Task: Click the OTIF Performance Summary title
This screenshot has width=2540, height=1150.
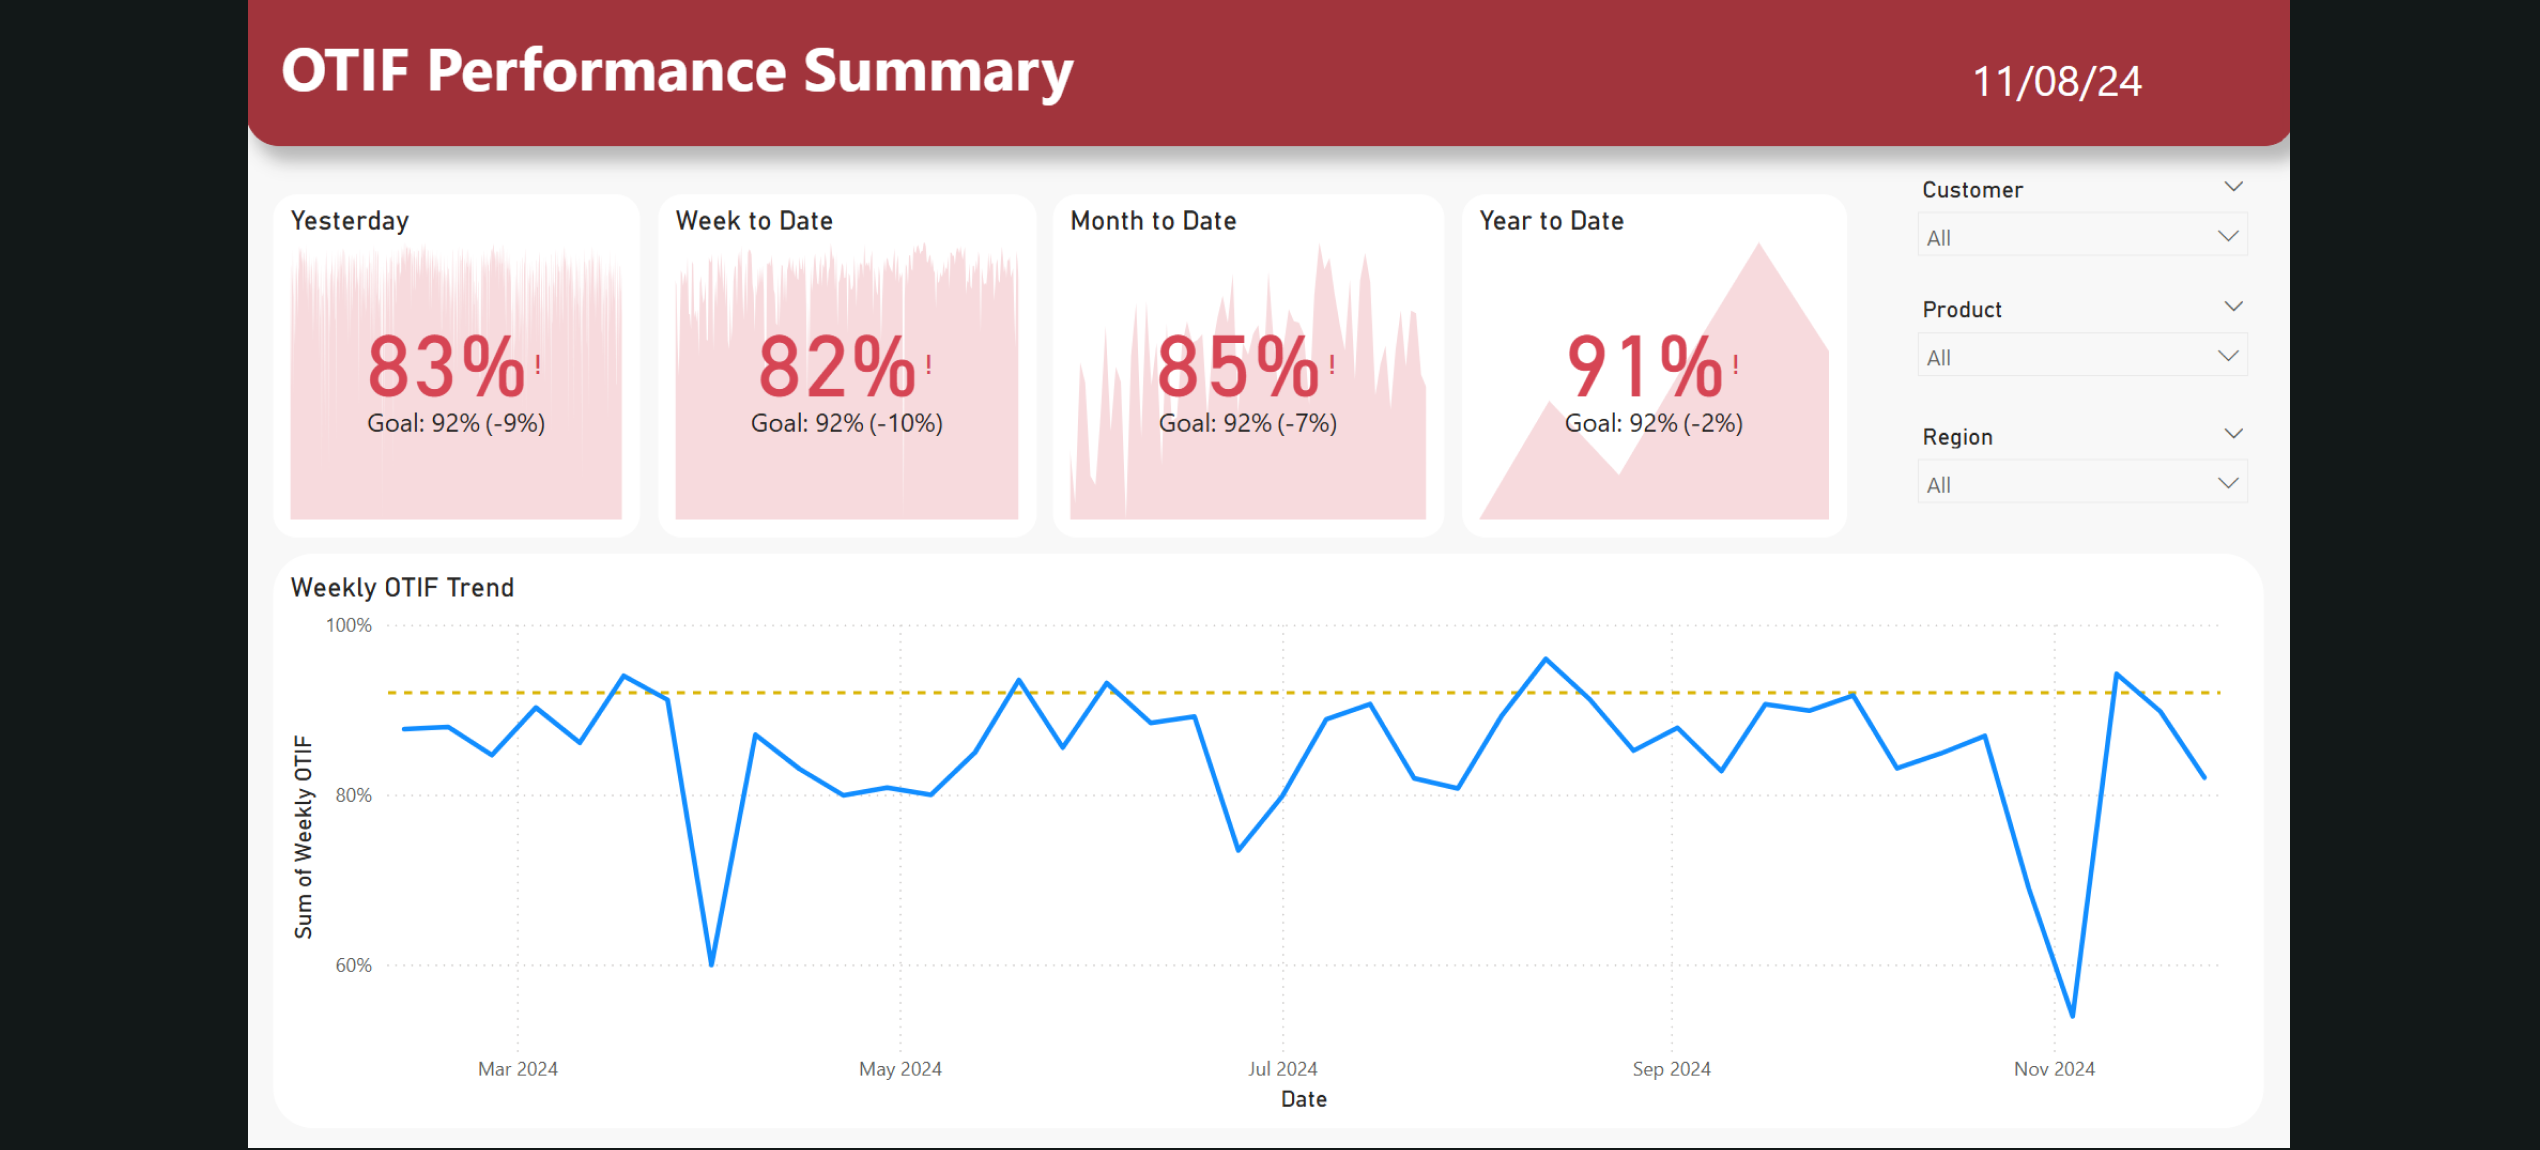Action: (x=677, y=72)
